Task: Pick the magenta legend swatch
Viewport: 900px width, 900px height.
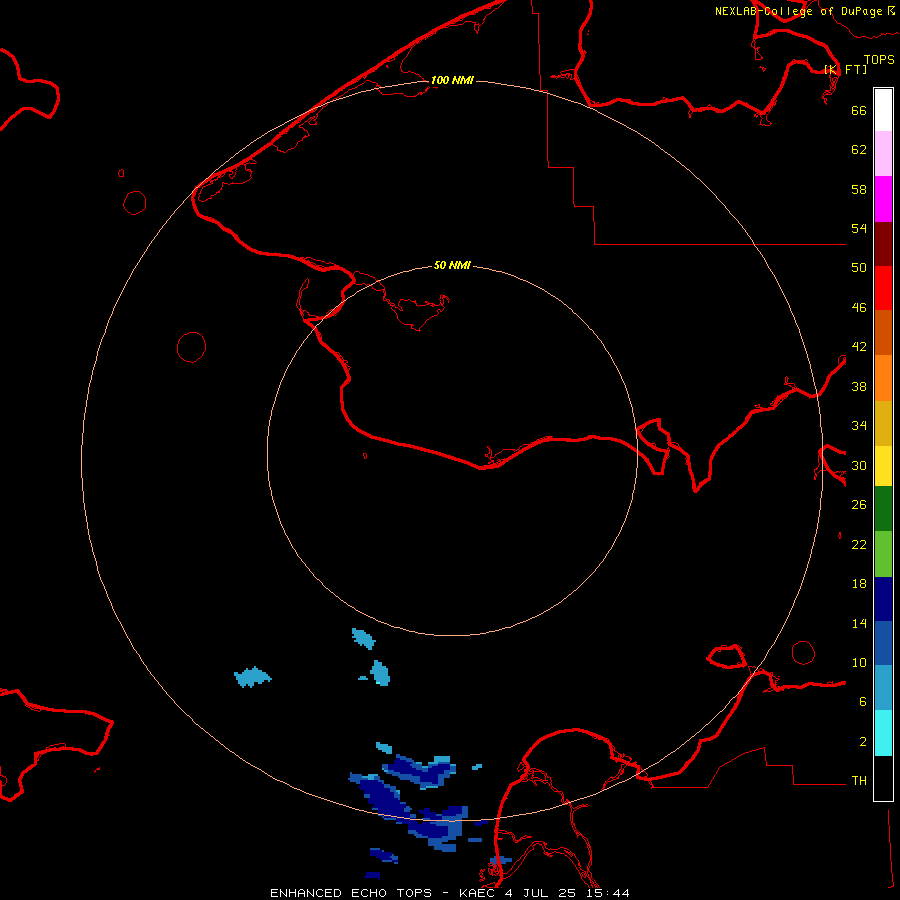Action: [883, 199]
